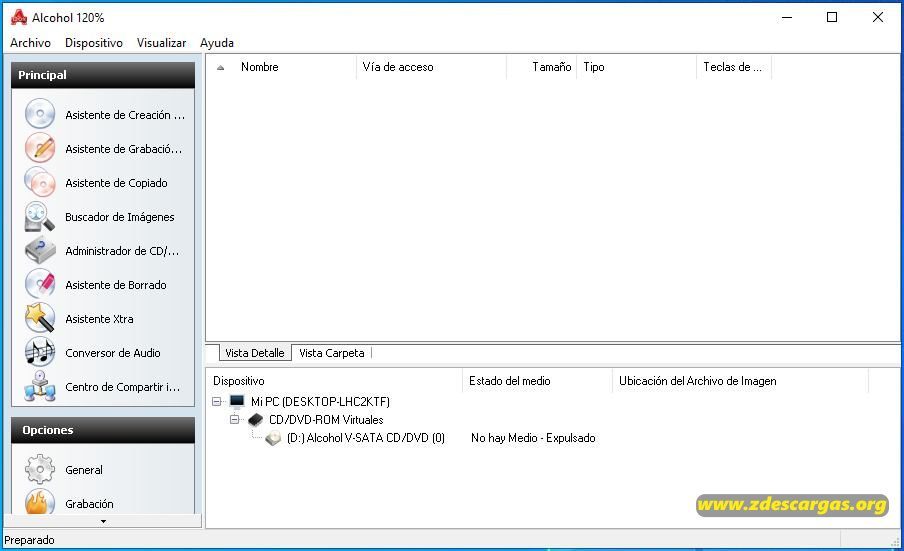This screenshot has height=551, width=904.
Task: Switch to the Vista Carpeta tab
Action: coord(332,353)
